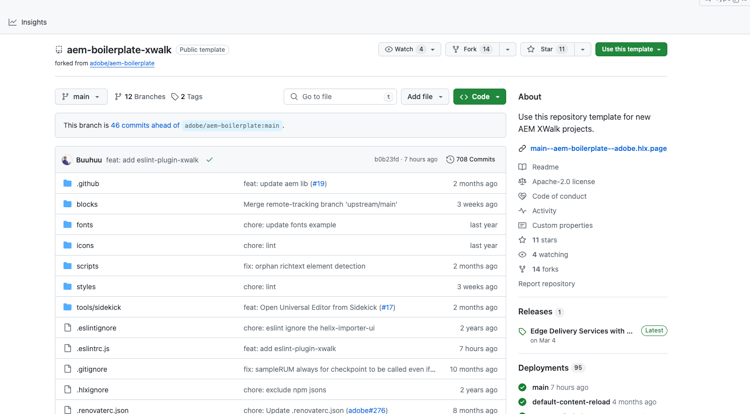Star this repository
Viewport: 750px width, 414px height.
547,49
